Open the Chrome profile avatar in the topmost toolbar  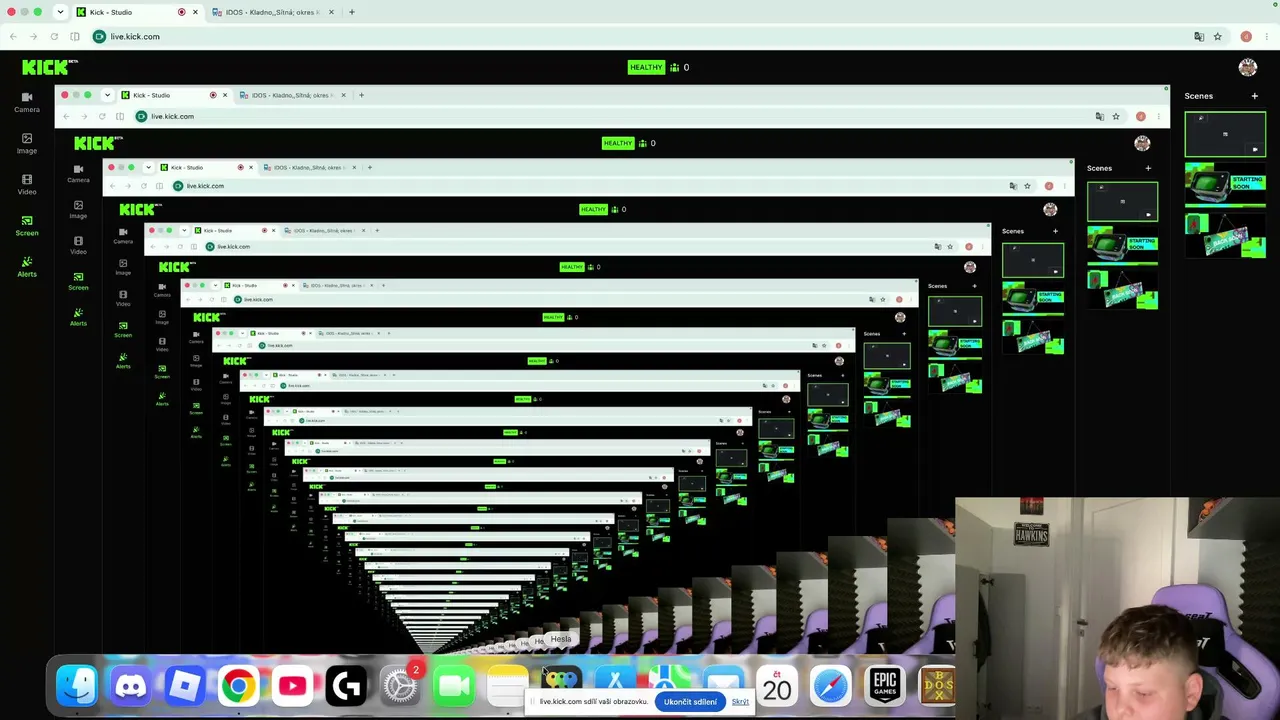tap(1246, 36)
